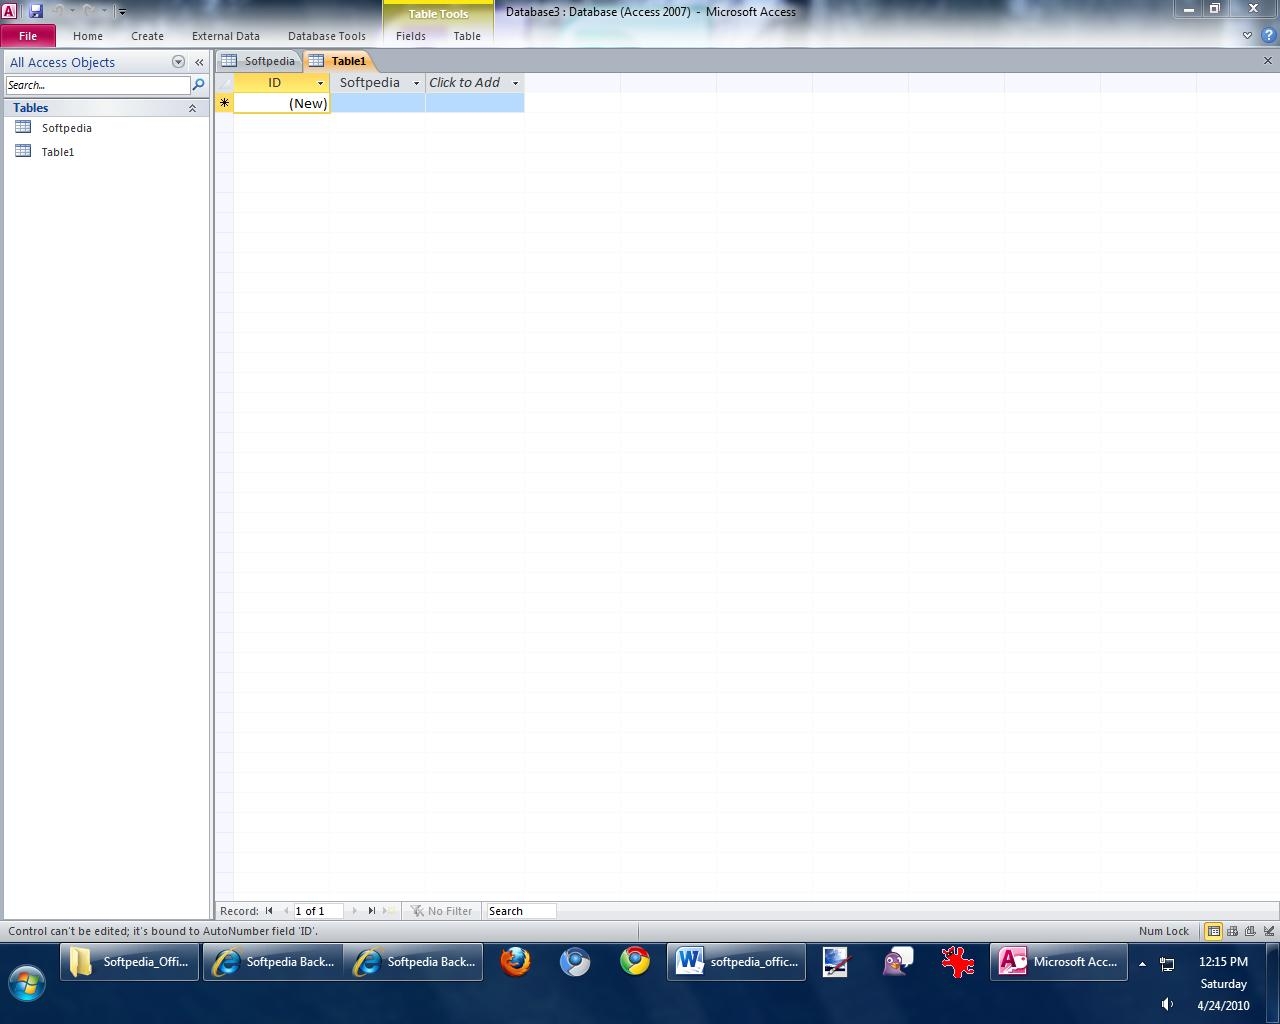
Task: Open Google Chrome from the taskbar
Action: pyautogui.click(x=635, y=962)
